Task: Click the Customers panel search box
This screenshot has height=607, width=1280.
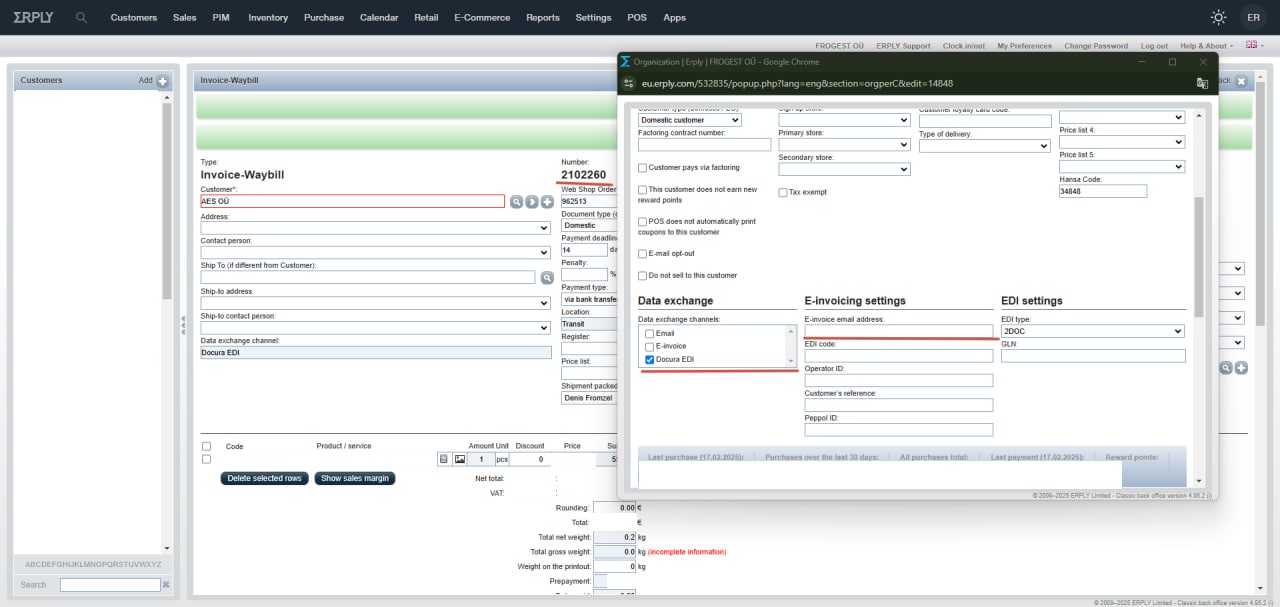Action: coord(110,585)
